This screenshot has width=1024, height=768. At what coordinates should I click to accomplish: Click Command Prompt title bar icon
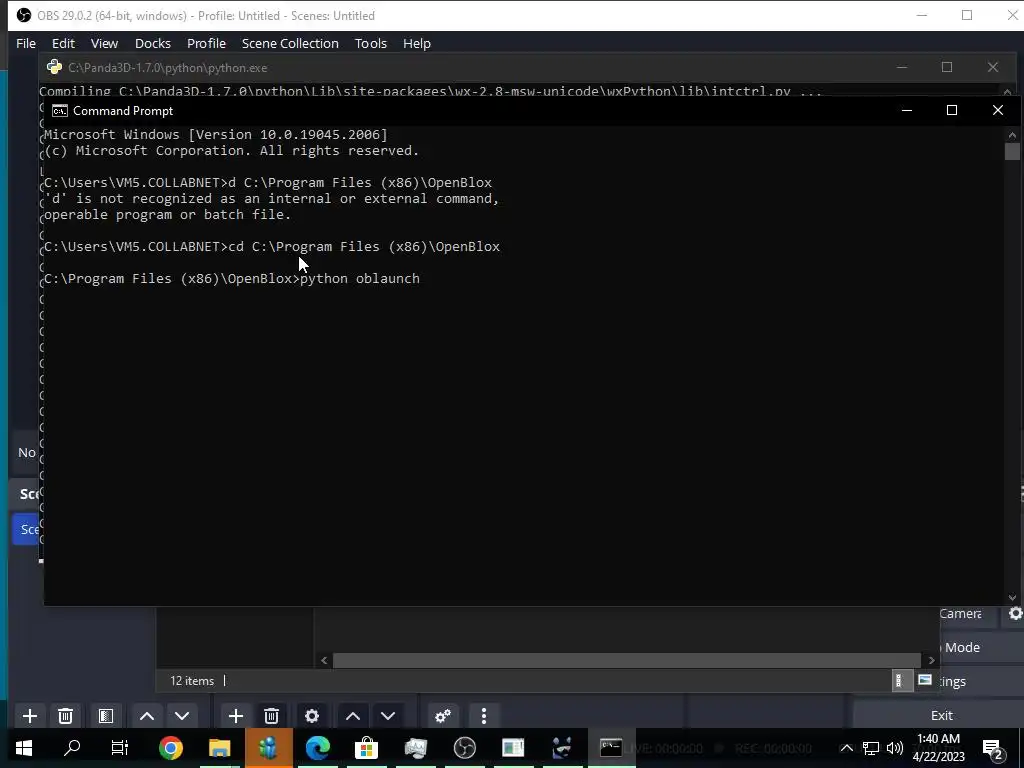[59, 111]
